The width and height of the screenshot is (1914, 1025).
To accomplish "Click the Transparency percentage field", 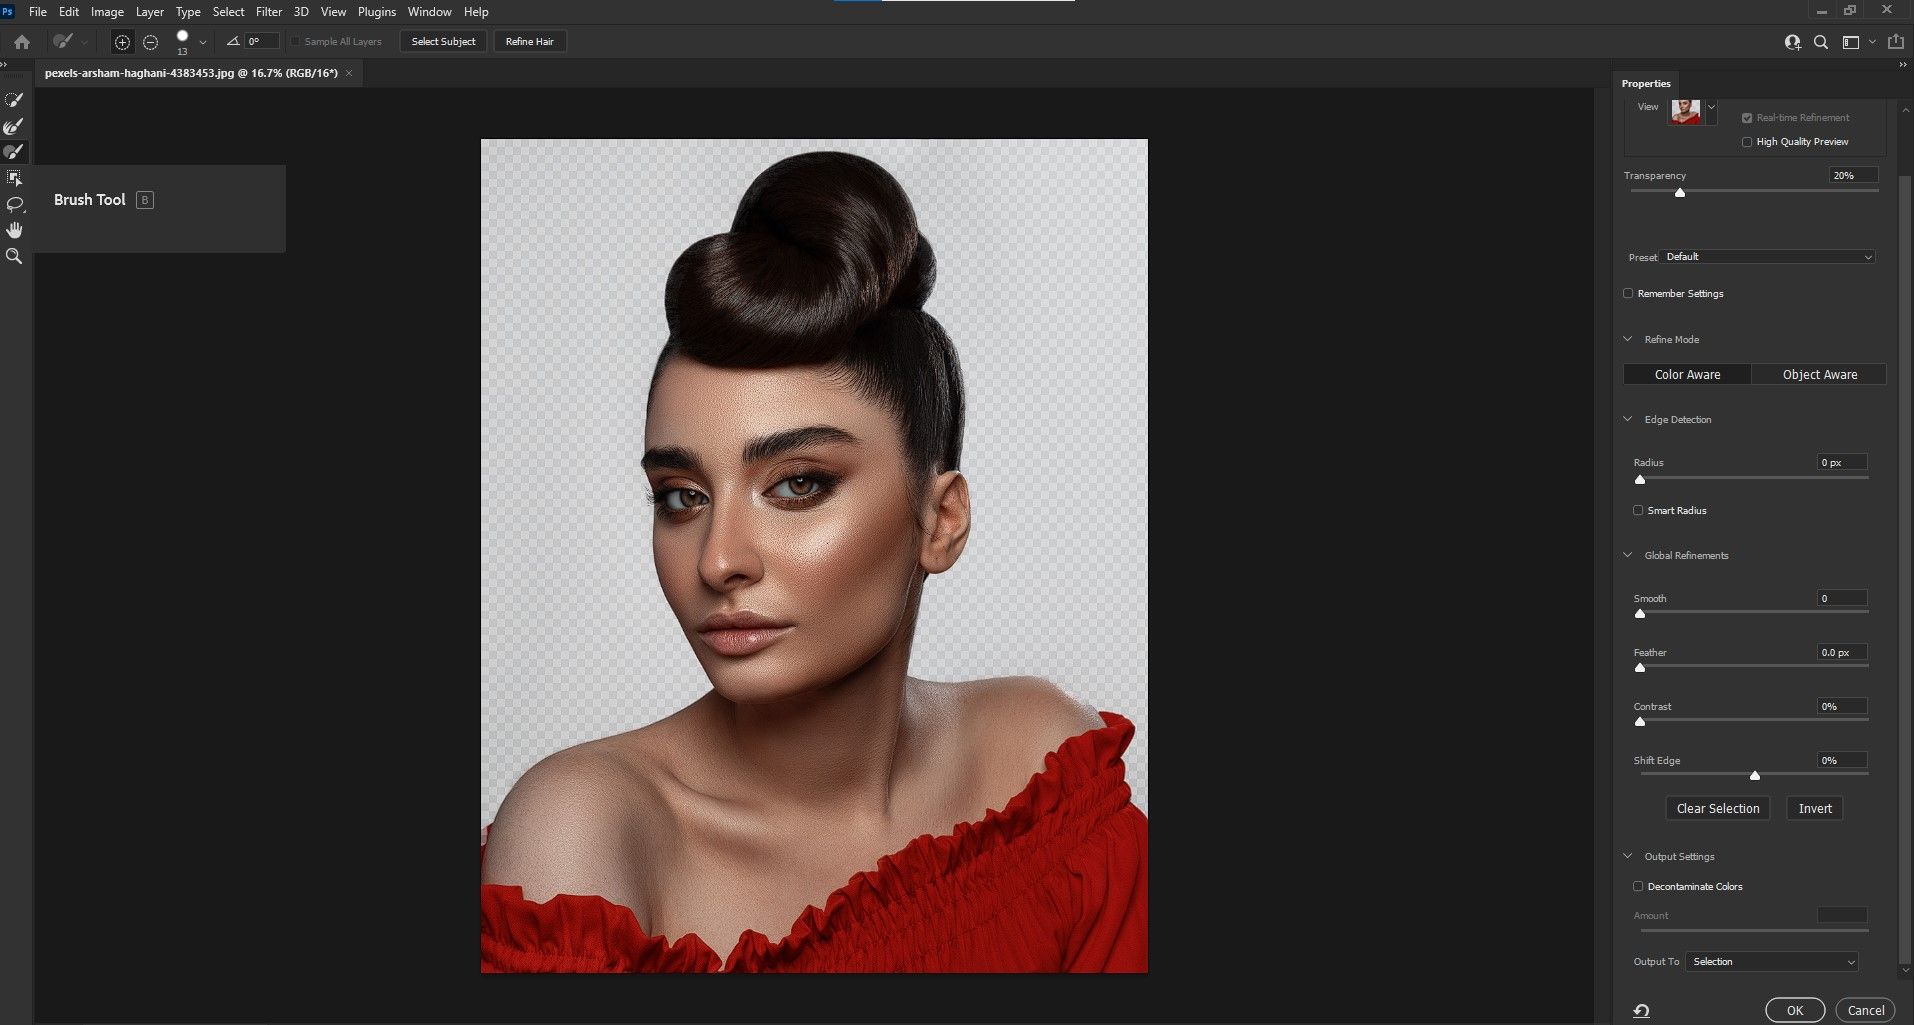I will 1852,176.
